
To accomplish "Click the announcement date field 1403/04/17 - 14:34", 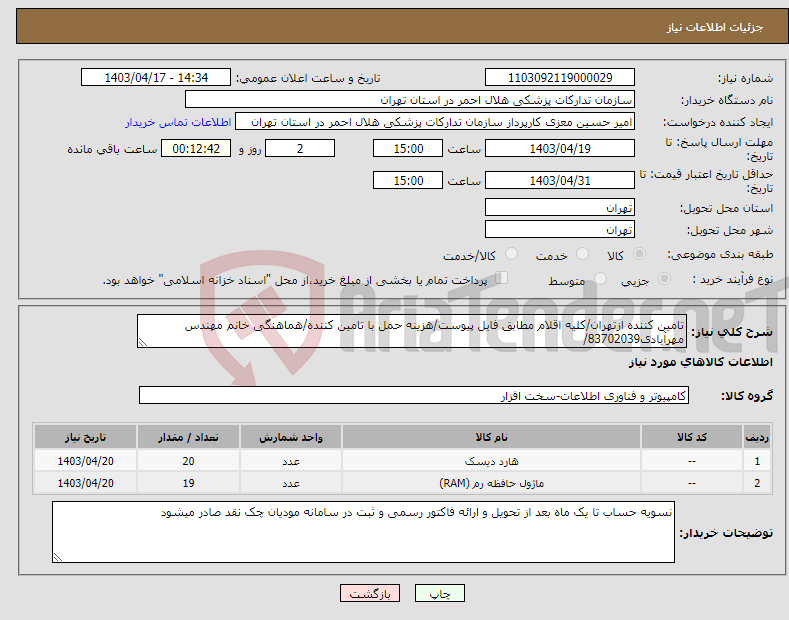I will click(x=156, y=78).
